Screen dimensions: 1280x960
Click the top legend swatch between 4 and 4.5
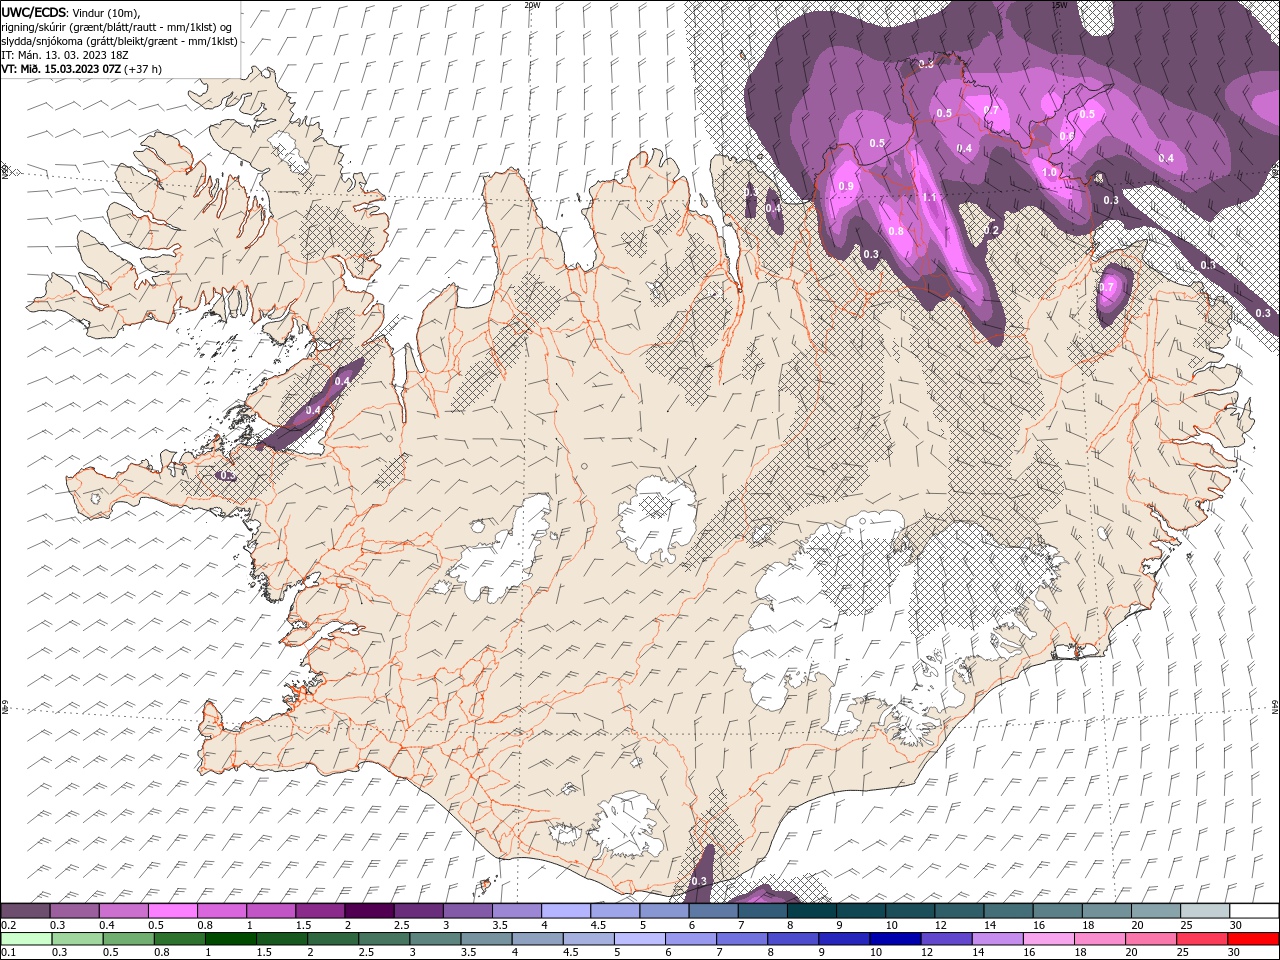(x=565, y=910)
